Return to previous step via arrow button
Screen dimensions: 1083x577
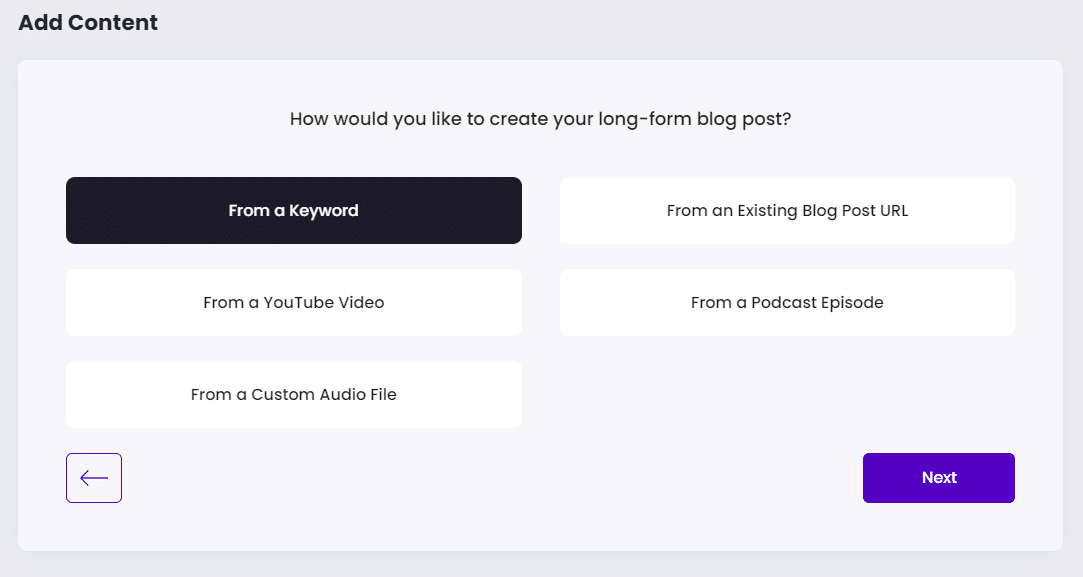pos(94,477)
